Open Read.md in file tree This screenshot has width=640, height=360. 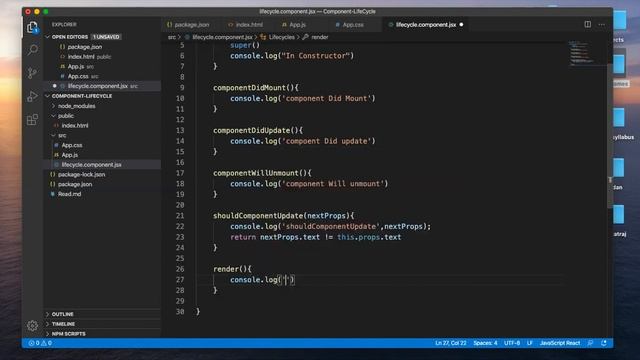(x=69, y=194)
